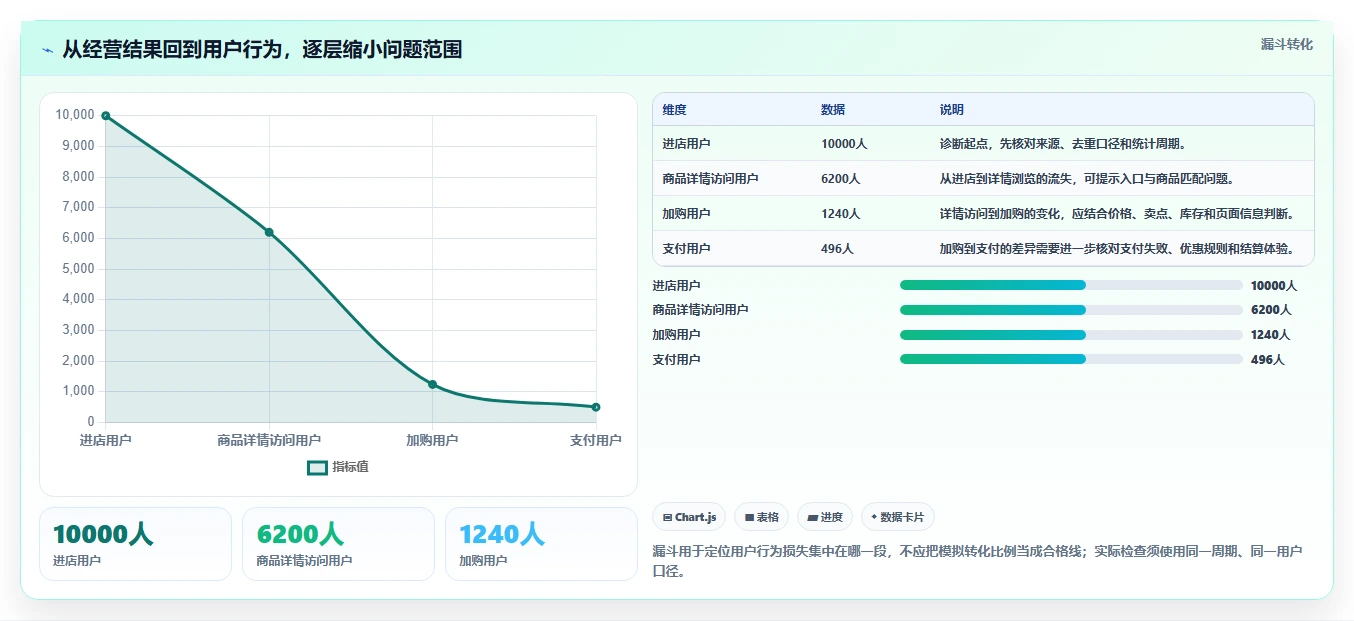Click the 漏斗转化 label in the header

(x=1286, y=44)
